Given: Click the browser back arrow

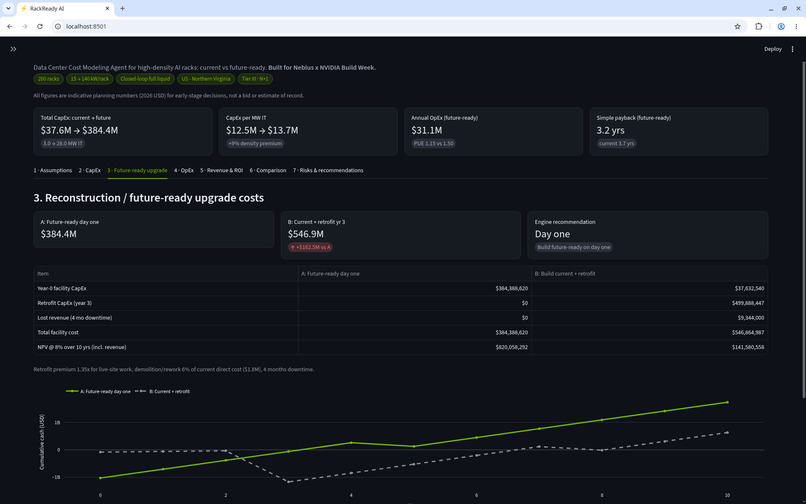Looking at the screenshot, I should coord(10,26).
